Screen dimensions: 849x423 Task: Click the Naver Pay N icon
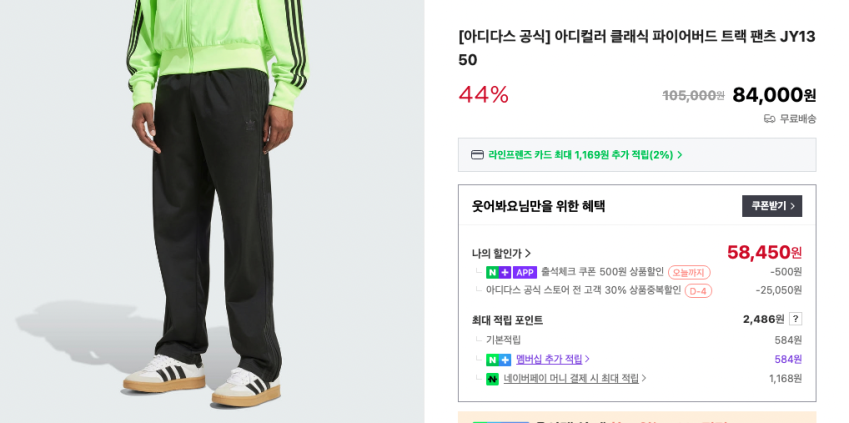tap(492, 379)
